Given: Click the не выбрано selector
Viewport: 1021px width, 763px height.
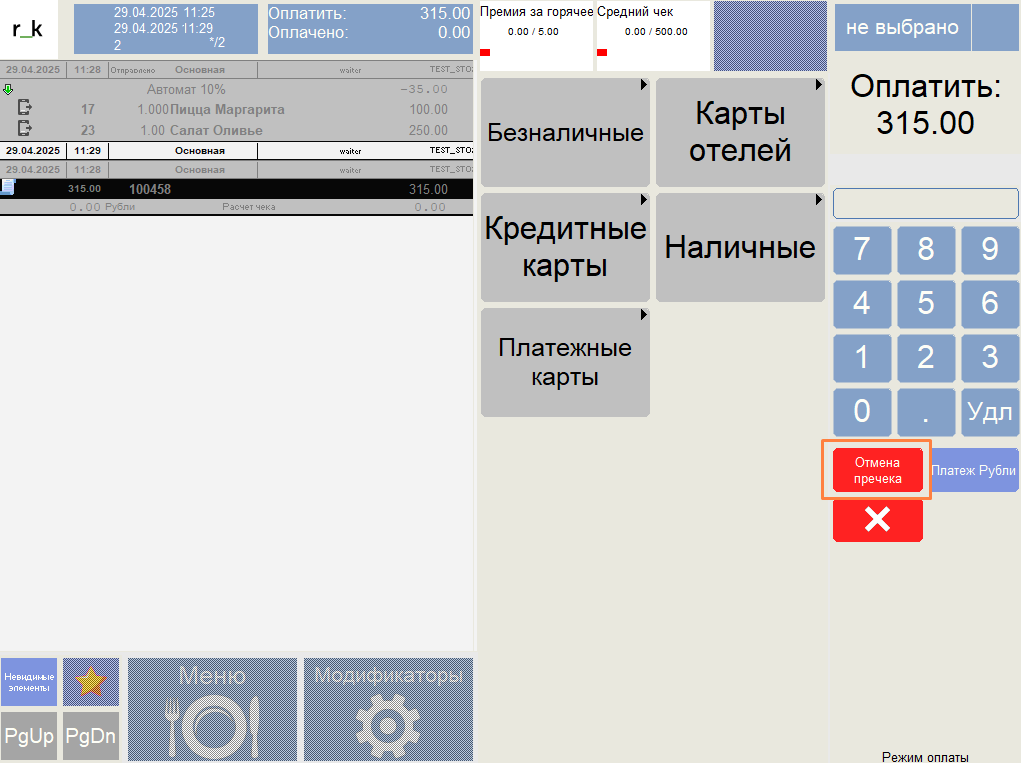Looking at the screenshot, I should pyautogui.click(x=902, y=27).
